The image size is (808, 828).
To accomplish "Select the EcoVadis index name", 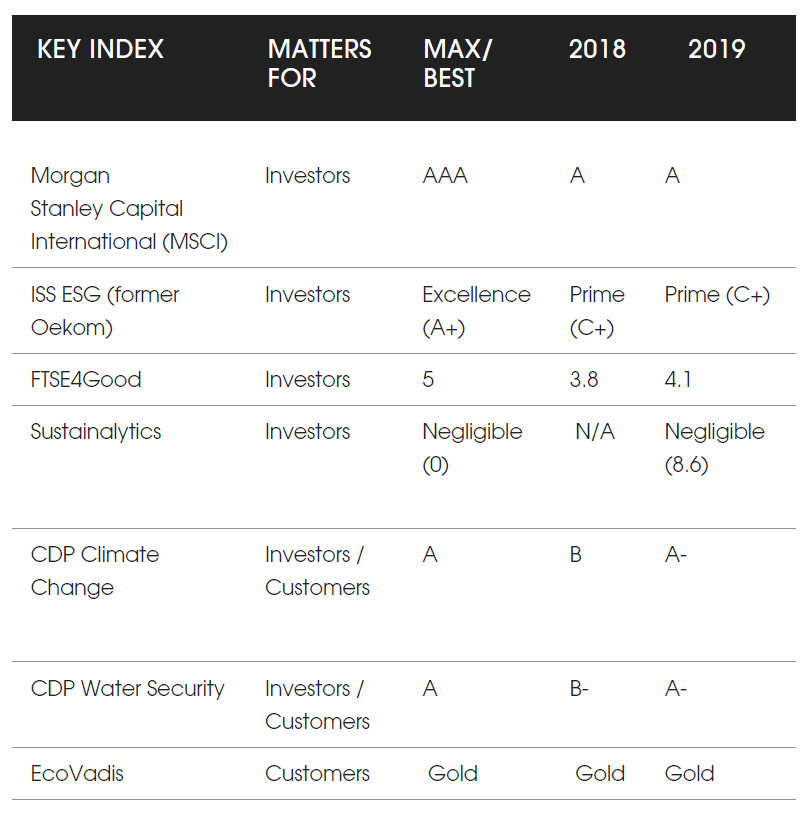I will click(x=77, y=774).
